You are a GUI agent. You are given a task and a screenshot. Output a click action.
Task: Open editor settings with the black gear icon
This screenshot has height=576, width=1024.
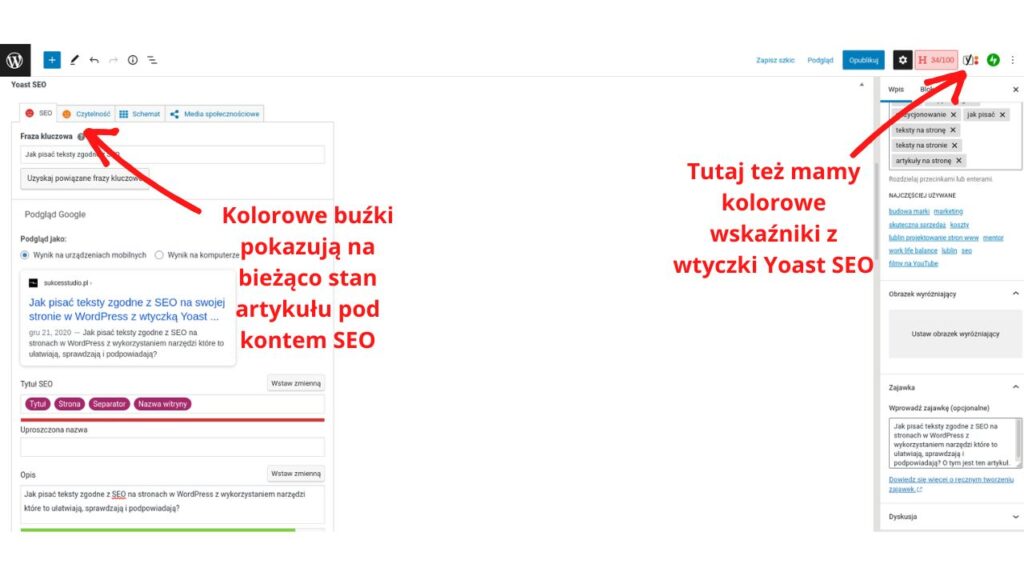905,60
